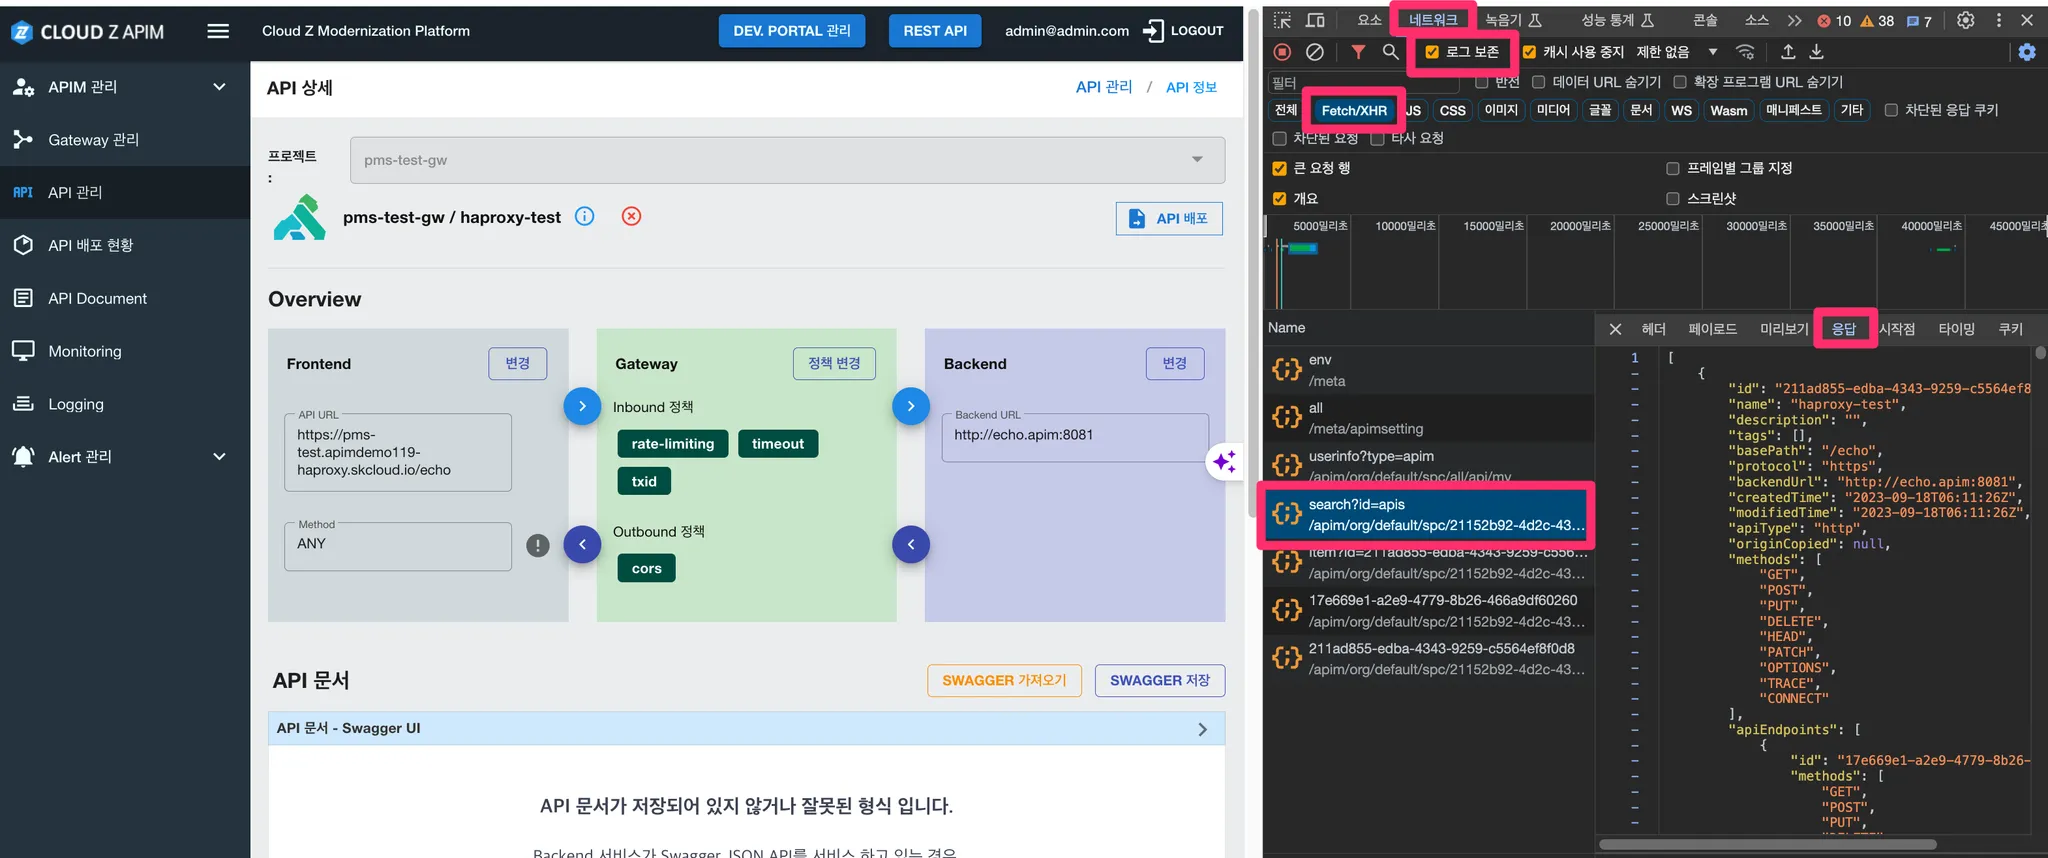
Task: Expand the API 문서 - Swagger UI section
Action: point(746,728)
